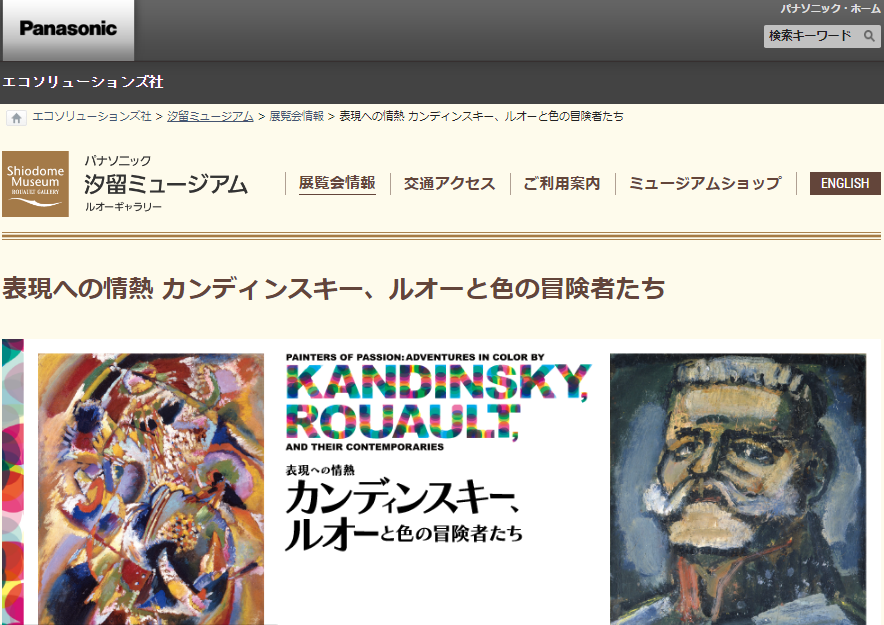
Task: Select the 交通アクセス navigation tab
Action: 449,184
